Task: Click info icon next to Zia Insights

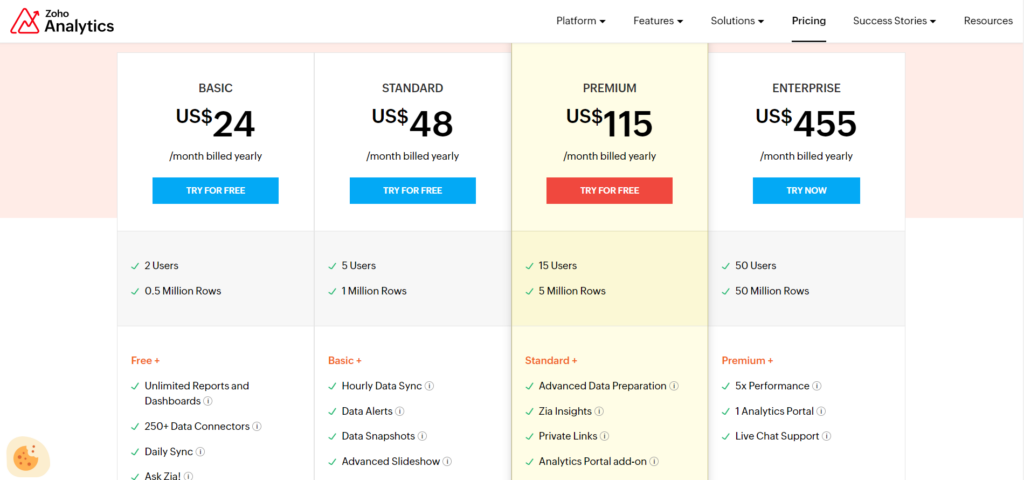Action: click(x=600, y=411)
